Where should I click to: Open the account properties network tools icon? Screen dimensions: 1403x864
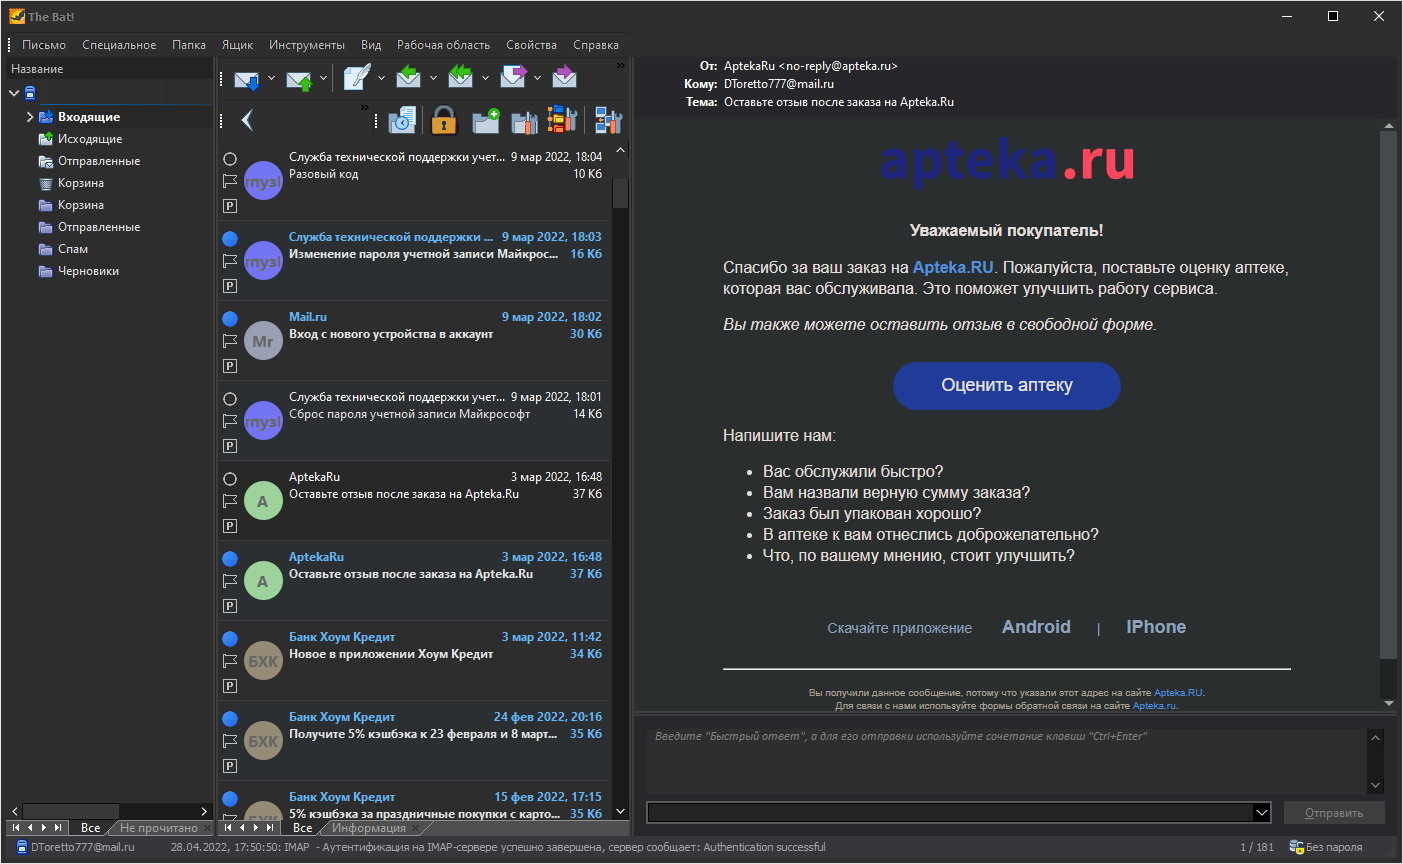608,120
